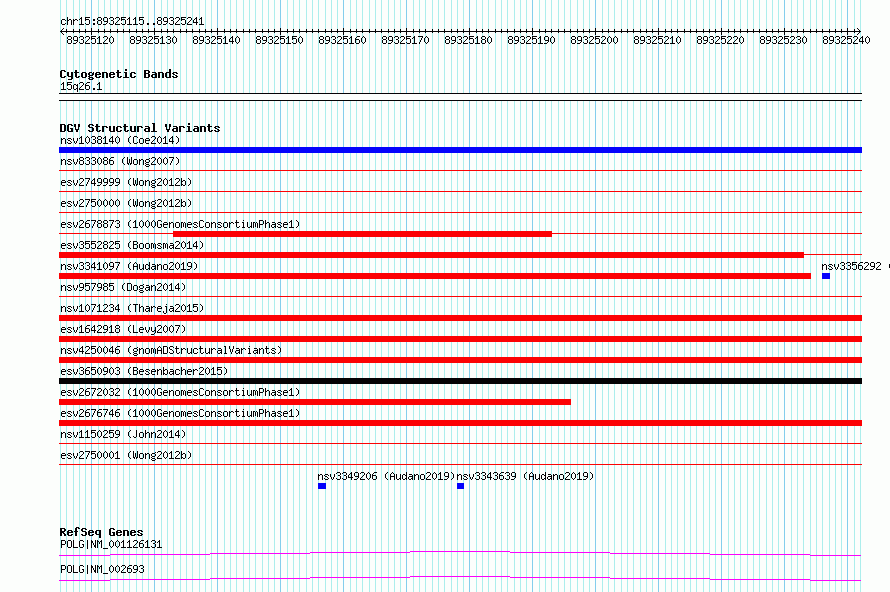The width and height of the screenshot is (890, 592).
Task: Click the red esv2676746 variant bar
Action: [x=460, y=423]
